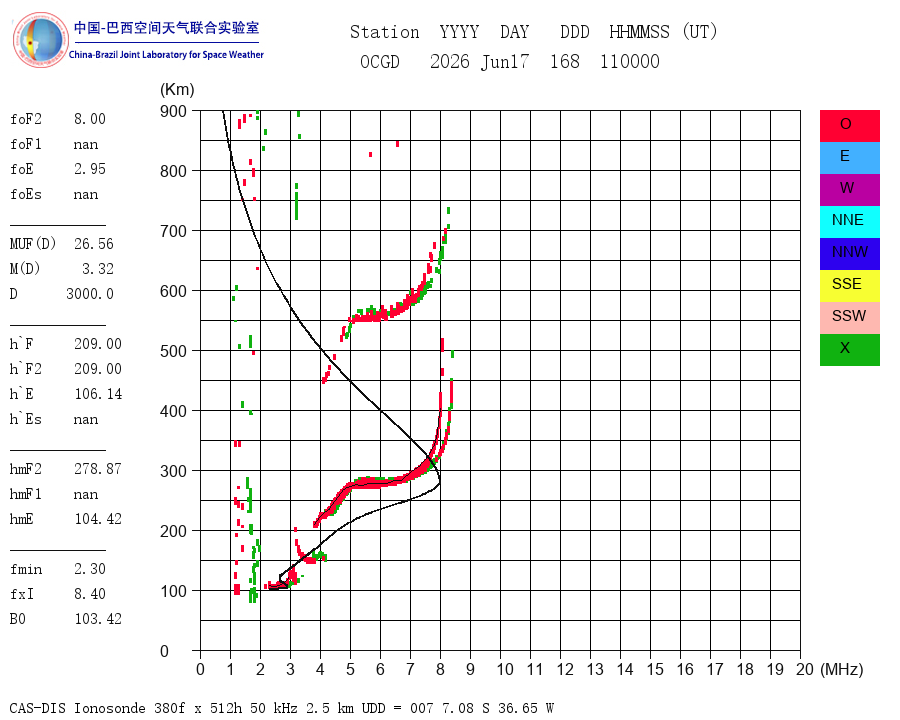Click the station code OCGD

tap(379, 61)
